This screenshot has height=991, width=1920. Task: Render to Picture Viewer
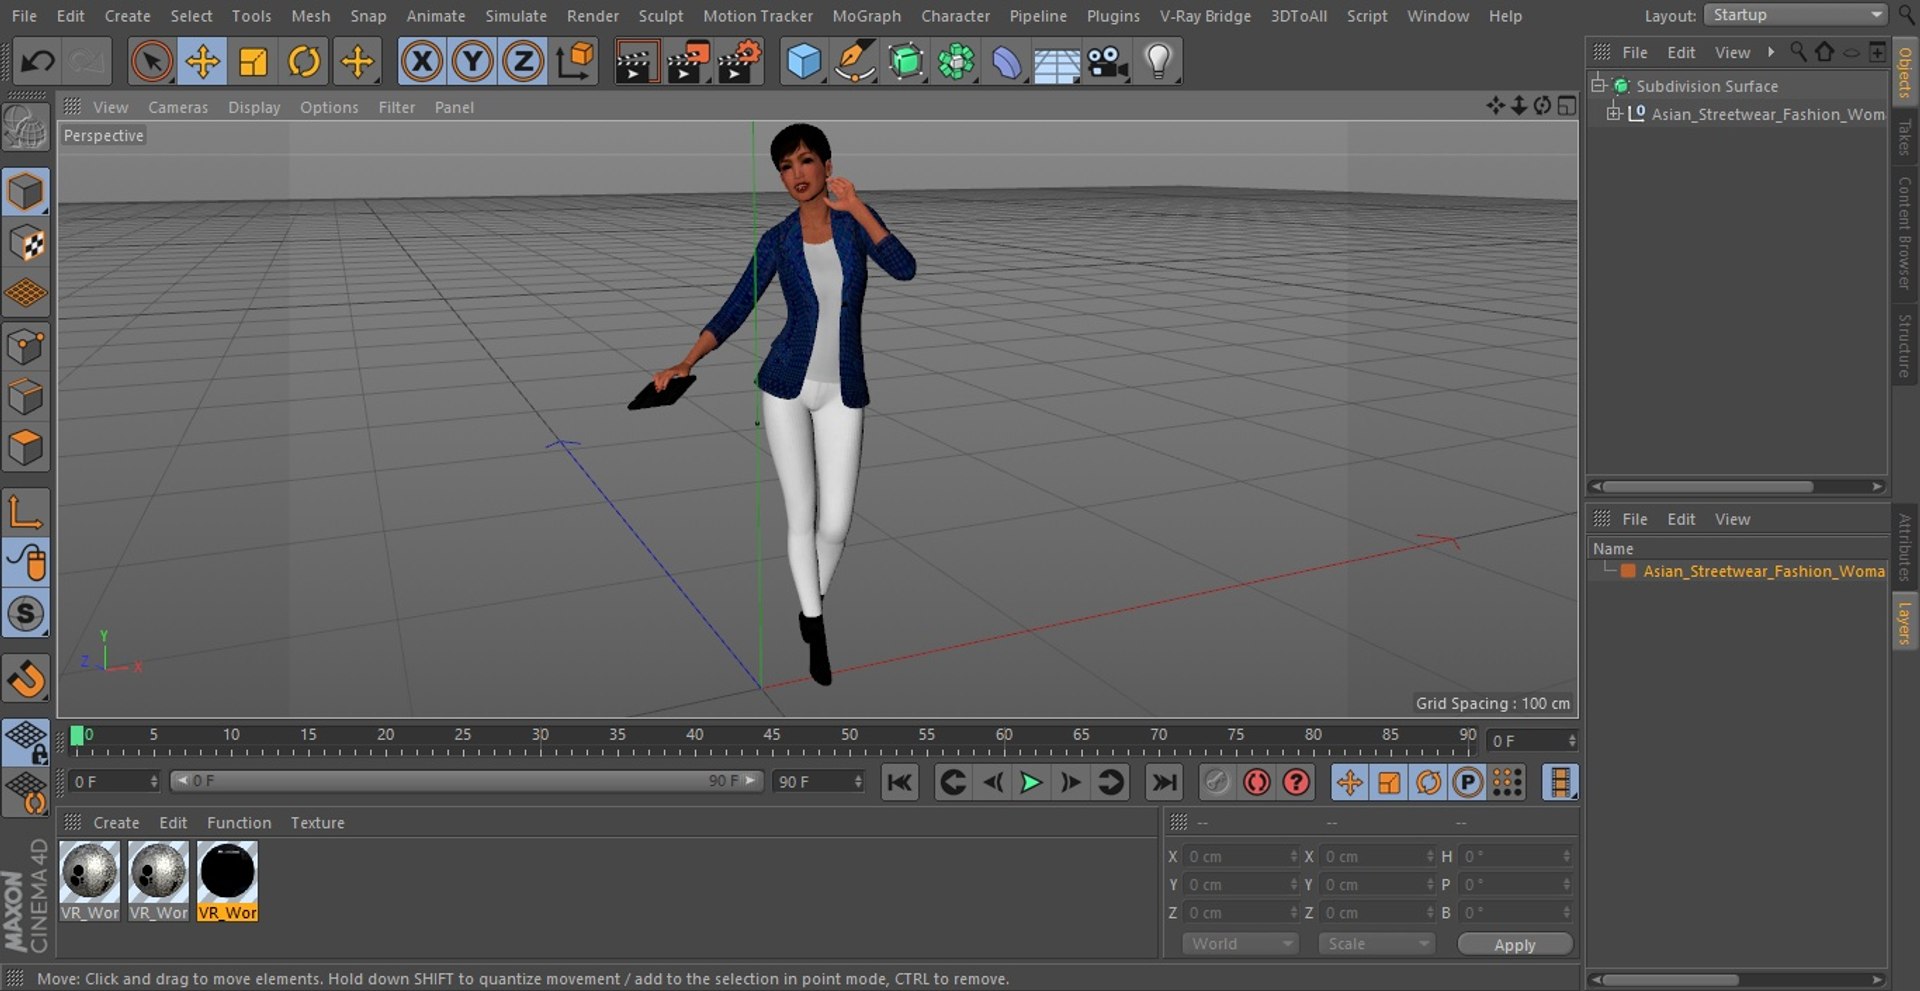click(x=688, y=62)
